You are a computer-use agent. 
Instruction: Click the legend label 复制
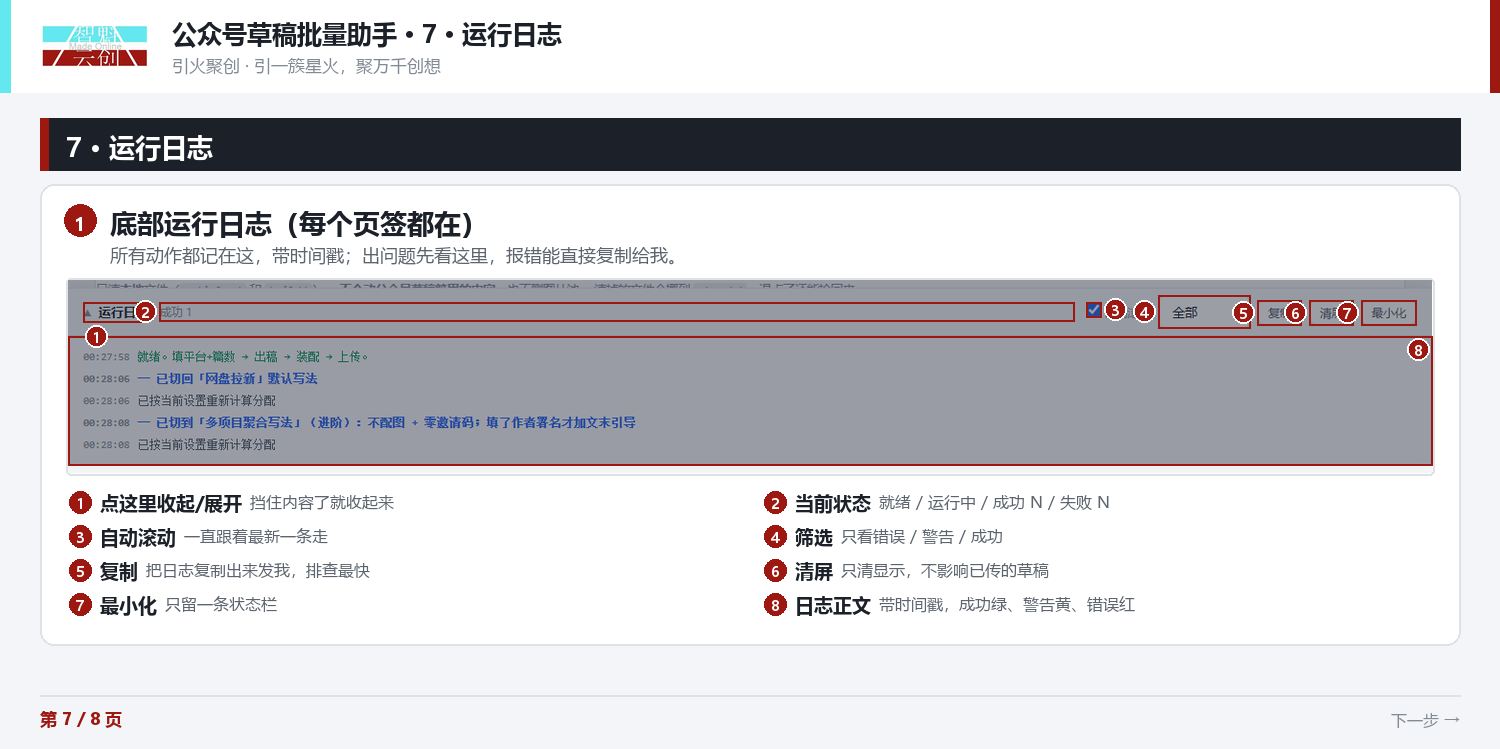(x=119, y=572)
